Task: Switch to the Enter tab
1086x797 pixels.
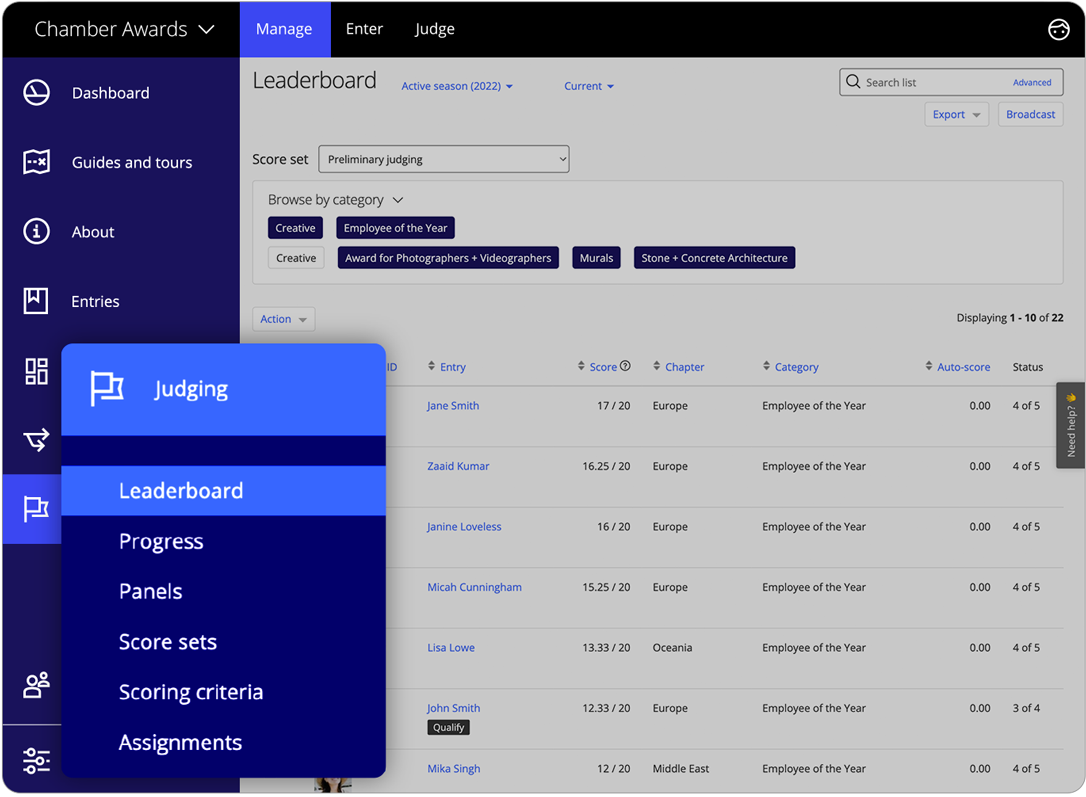Action: tap(364, 29)
